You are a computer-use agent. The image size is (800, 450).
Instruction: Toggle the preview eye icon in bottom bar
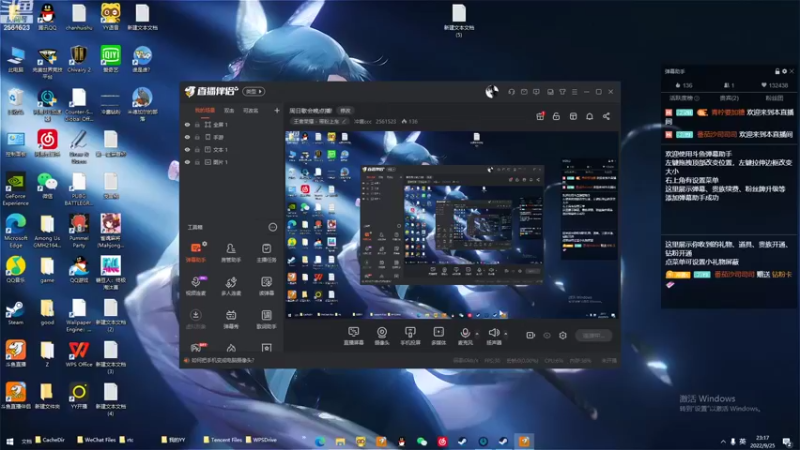click(547, 335)
